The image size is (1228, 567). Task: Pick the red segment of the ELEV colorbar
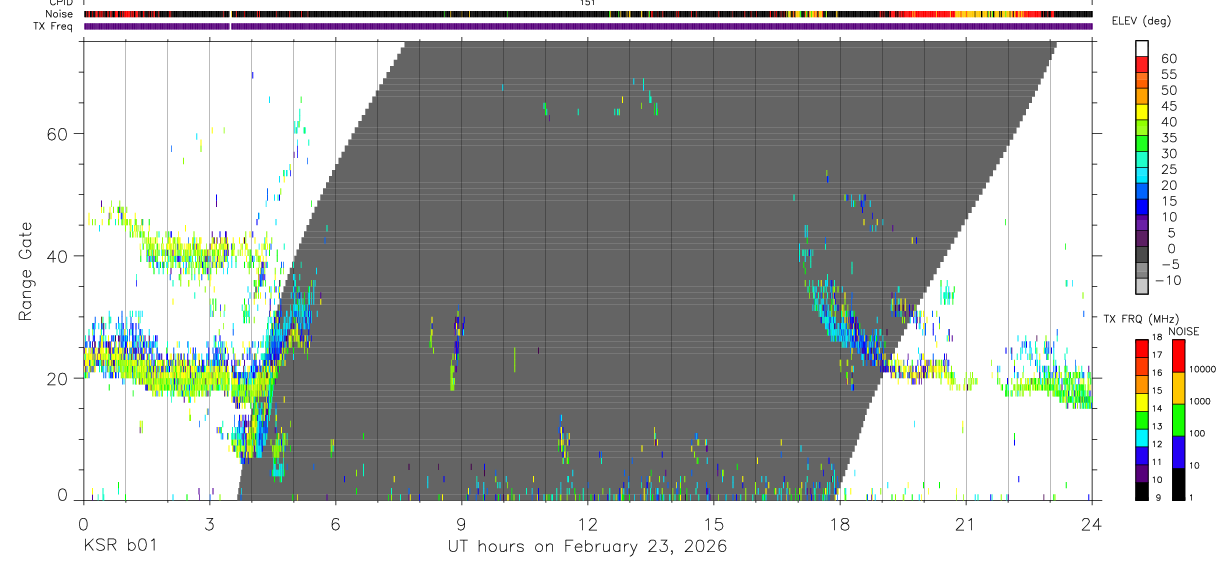pyautogui.click(x=1142, y=65)
